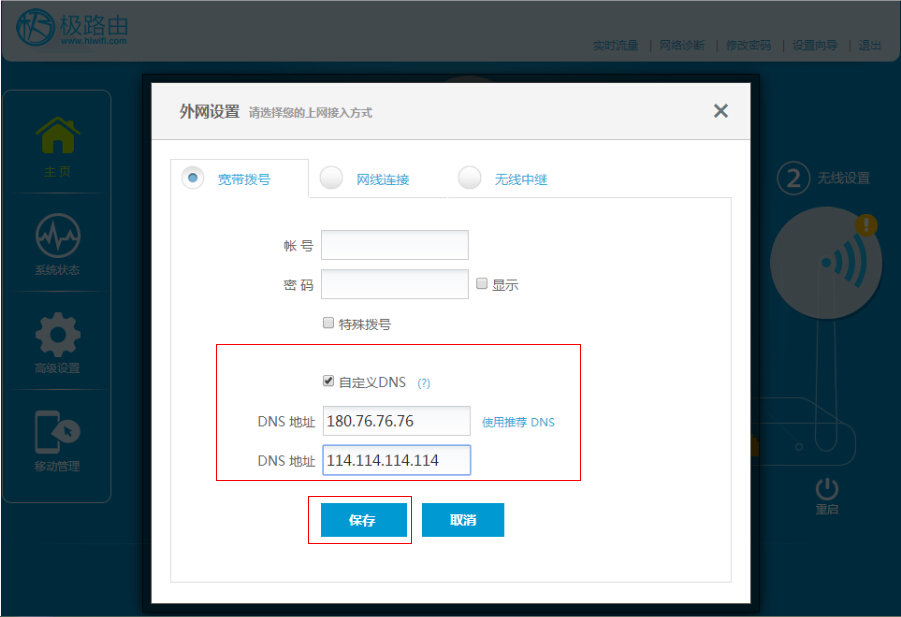
Task: Open 网络诊断 in the top menu
Action: tap(681, 45)
